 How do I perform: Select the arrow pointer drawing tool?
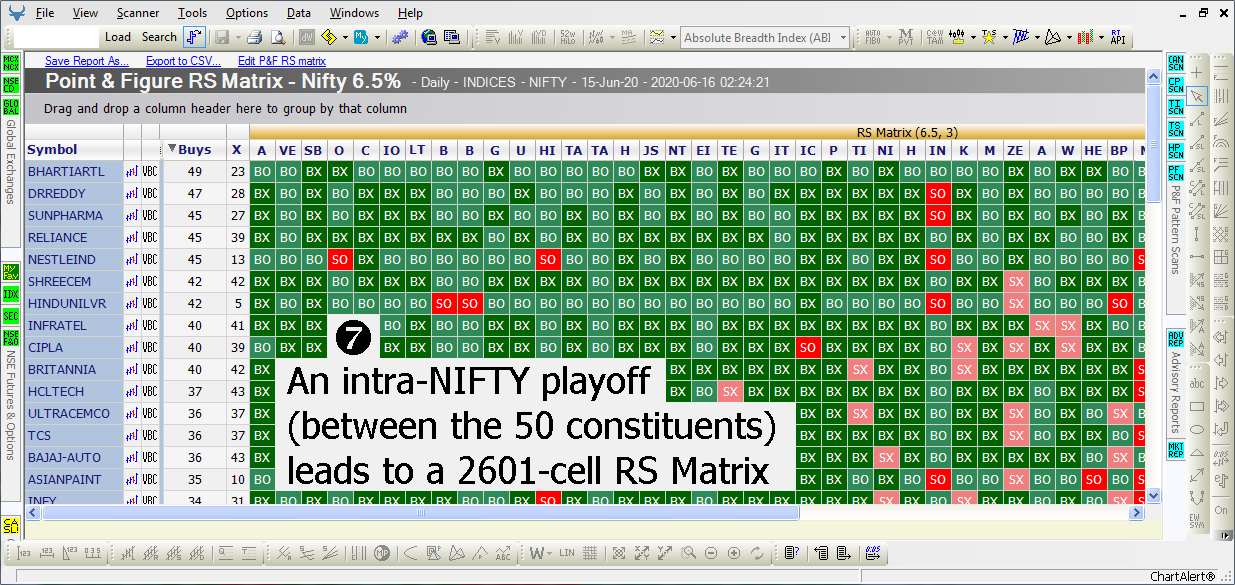point(1197,97)
